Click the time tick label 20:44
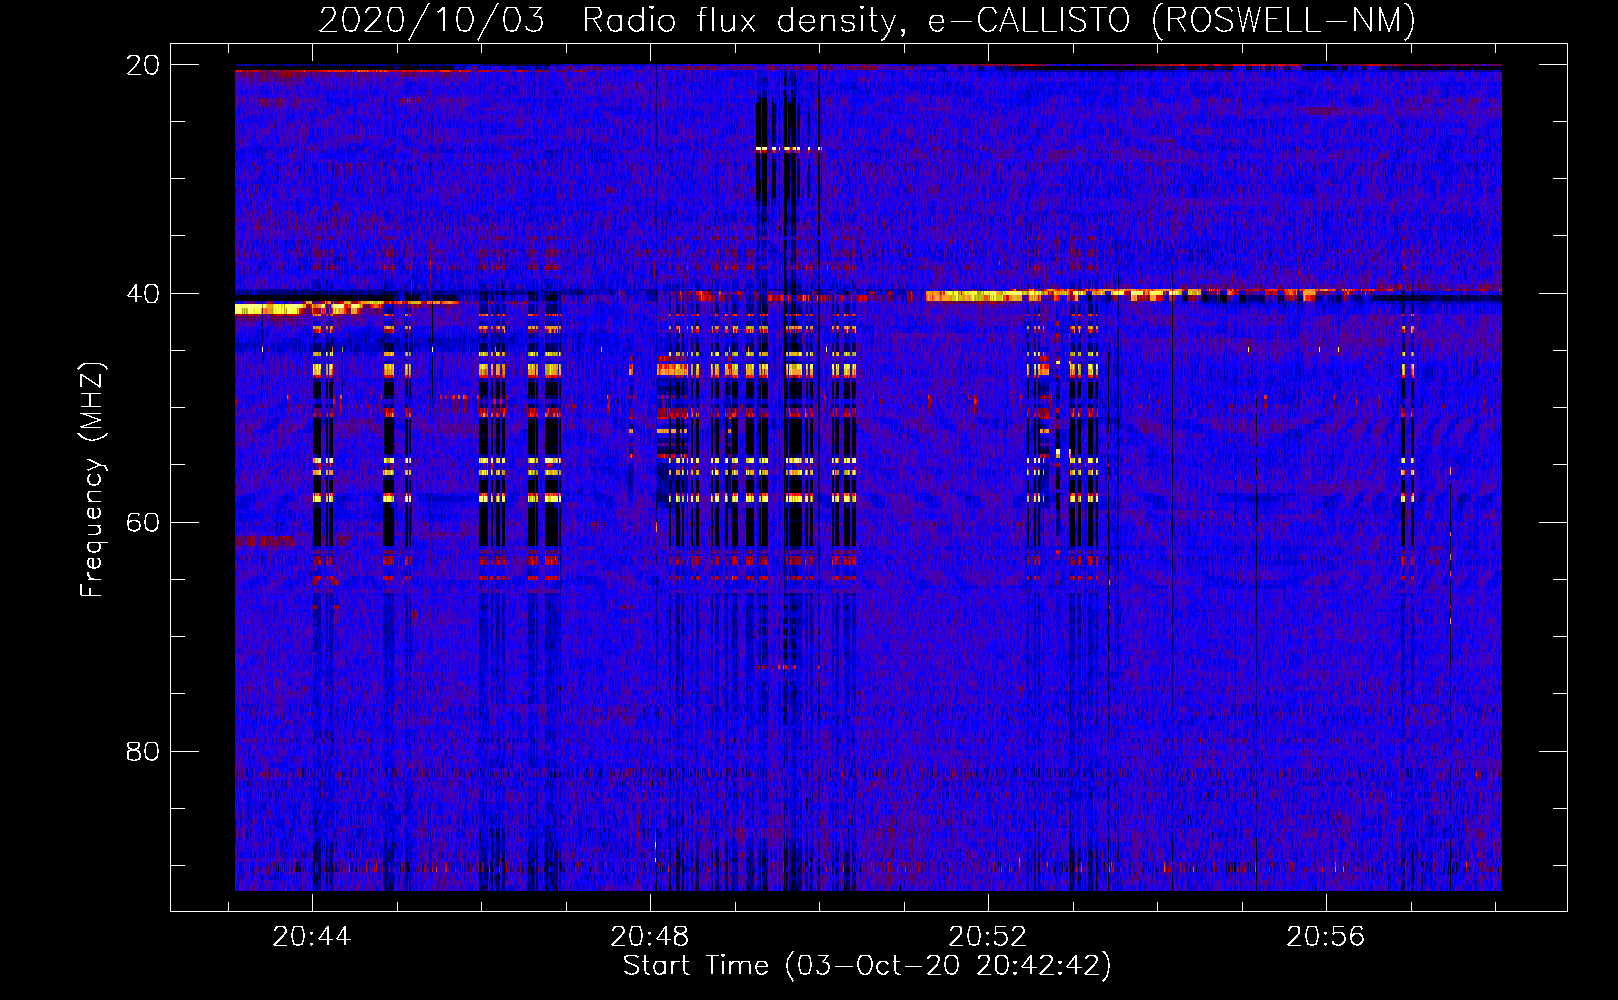The width and height of the screenshot is (1618, 1000). [312, 936]
